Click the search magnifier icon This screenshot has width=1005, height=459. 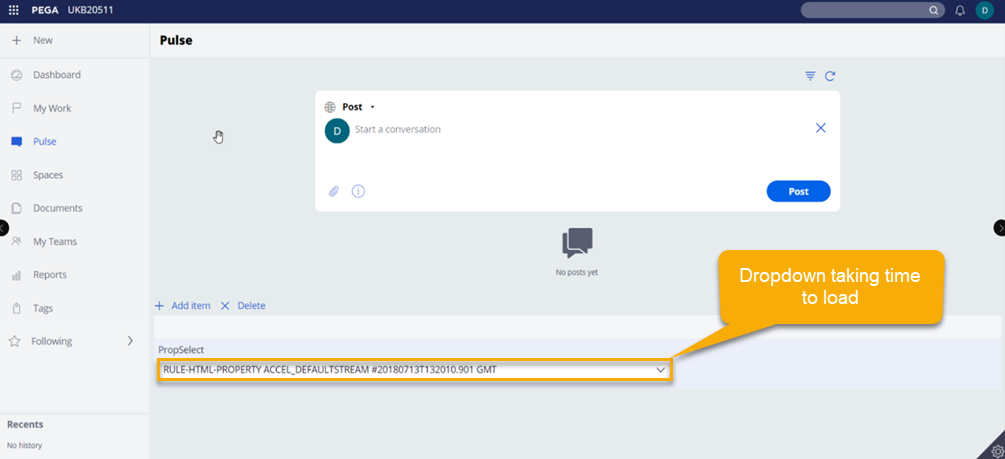[934, 10]
